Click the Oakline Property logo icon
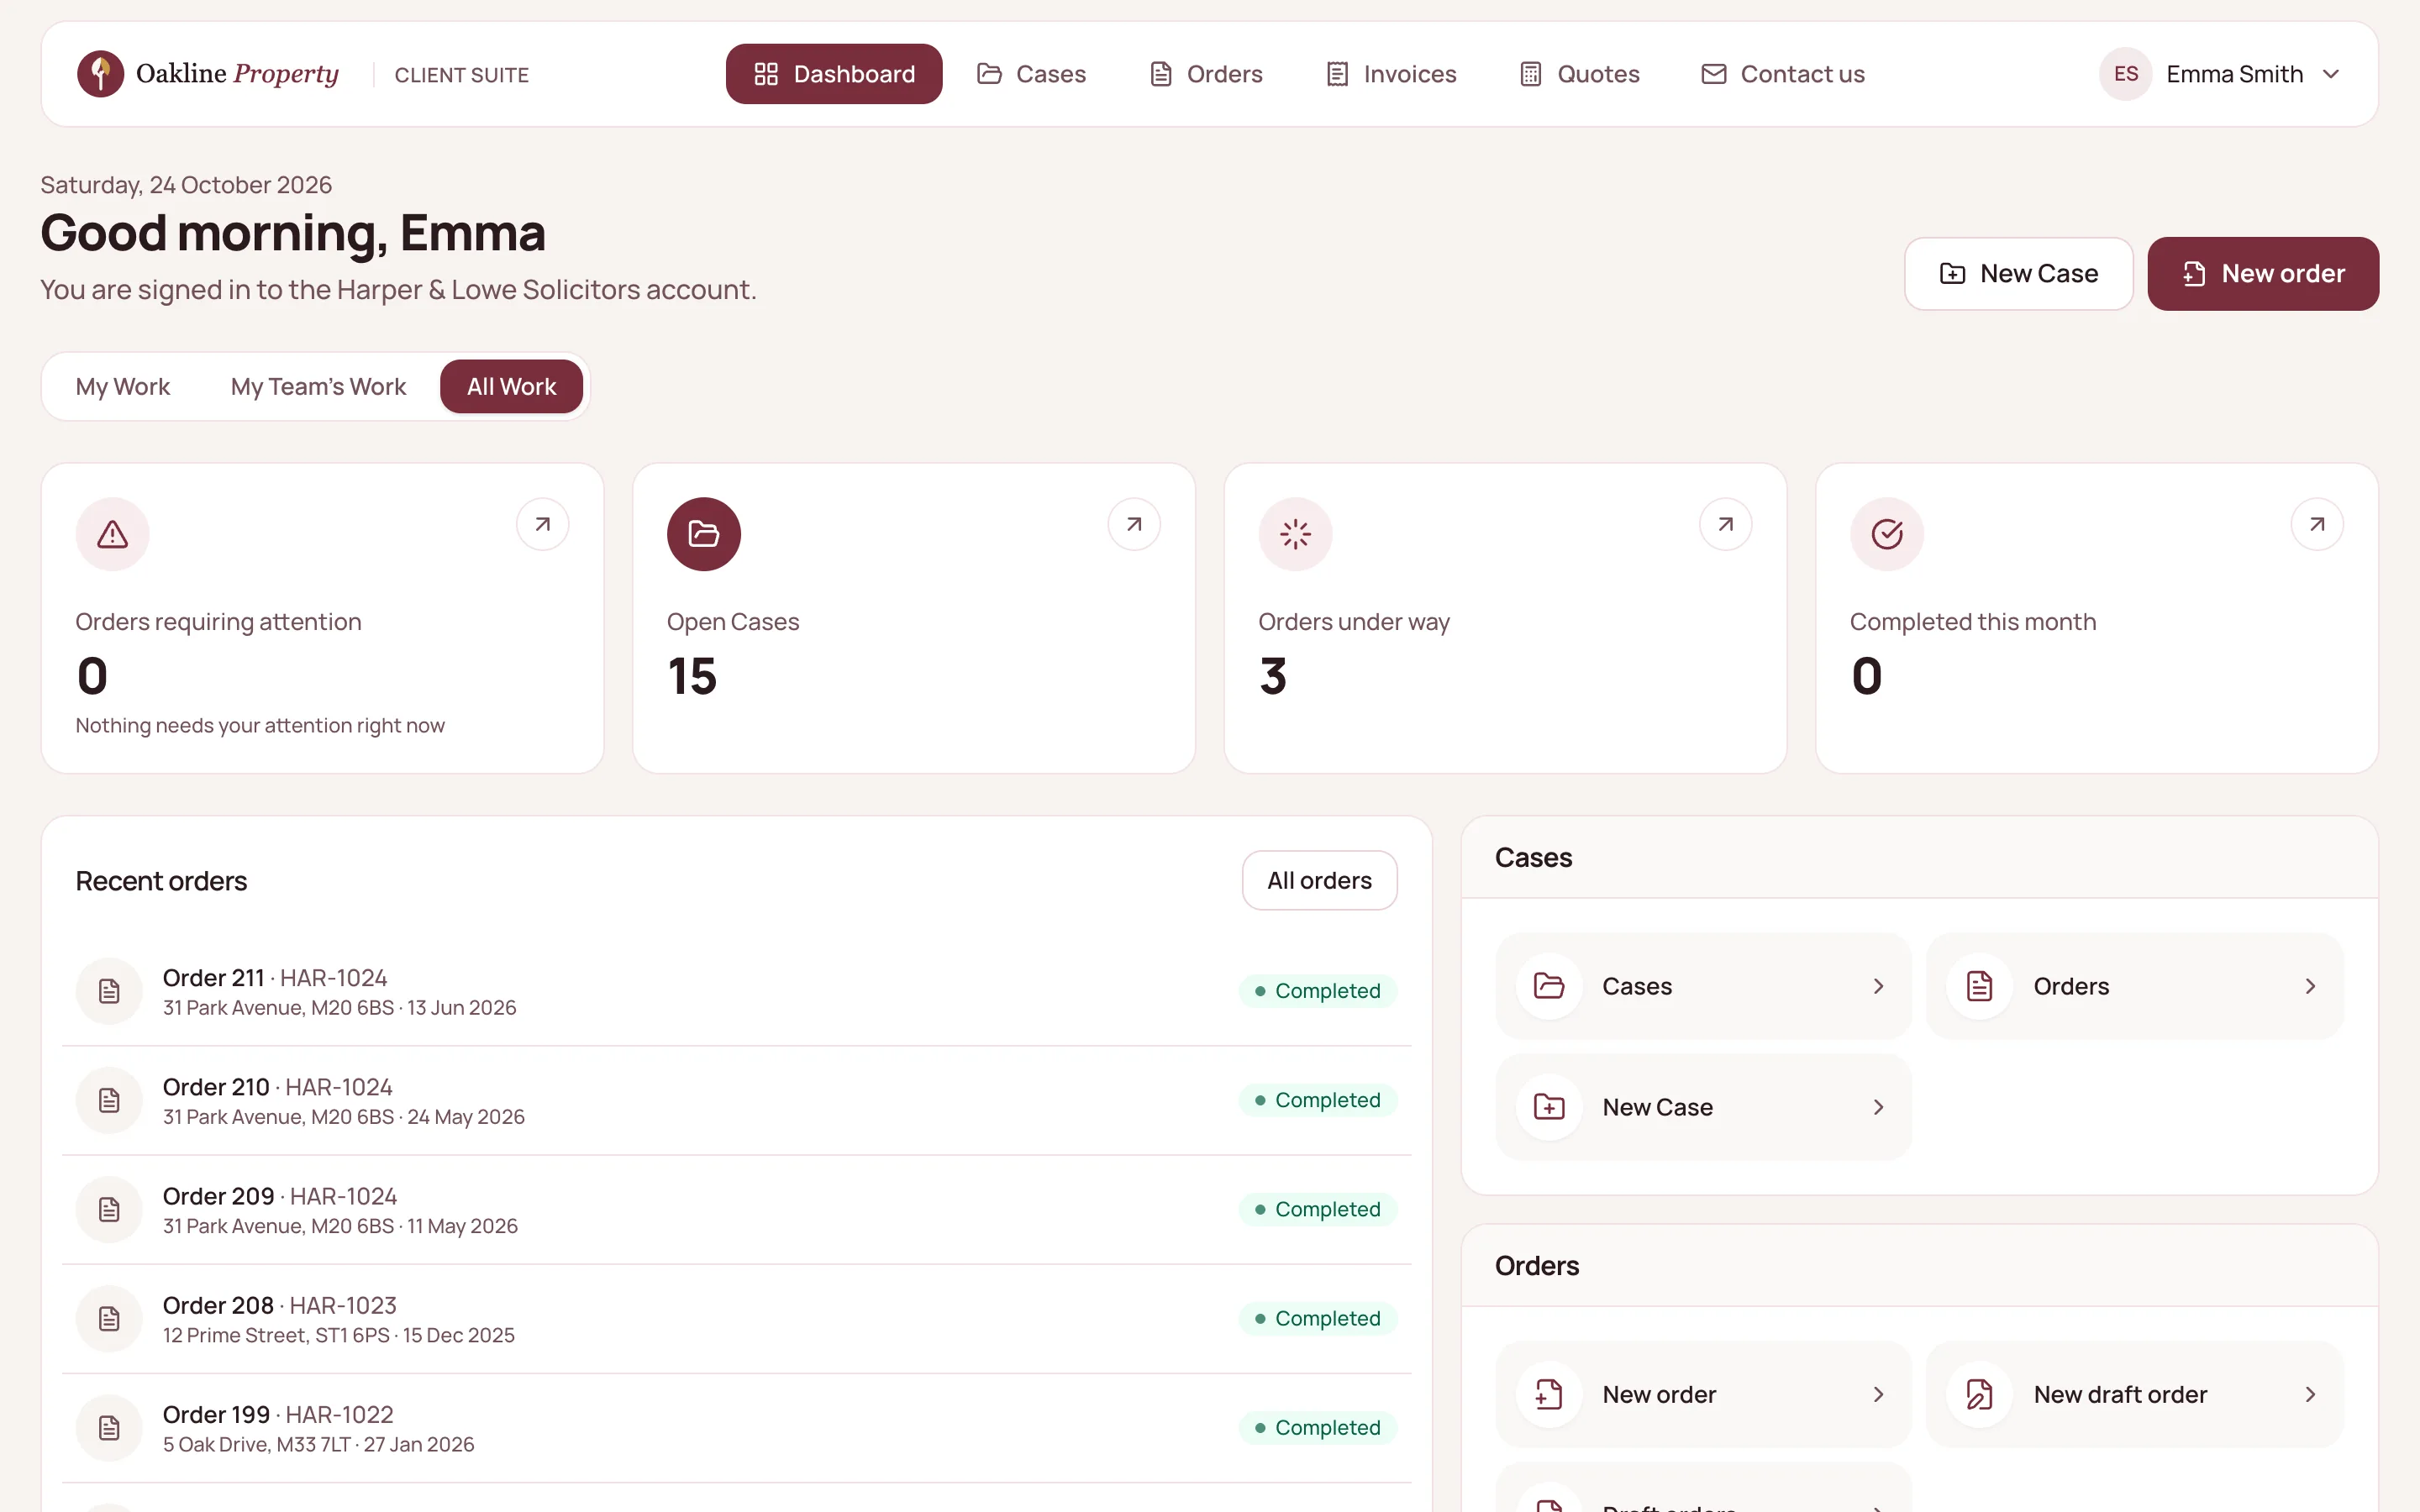Screen dimensions: 2420x1512 tap(100, 74)
